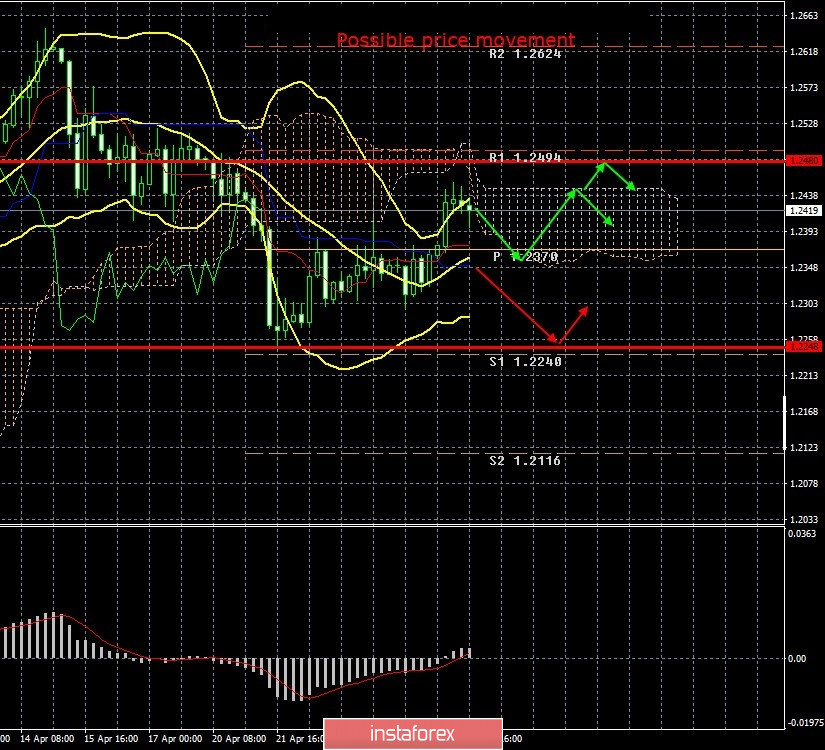Click the 1.2393 price axis value

pos(804,232)
